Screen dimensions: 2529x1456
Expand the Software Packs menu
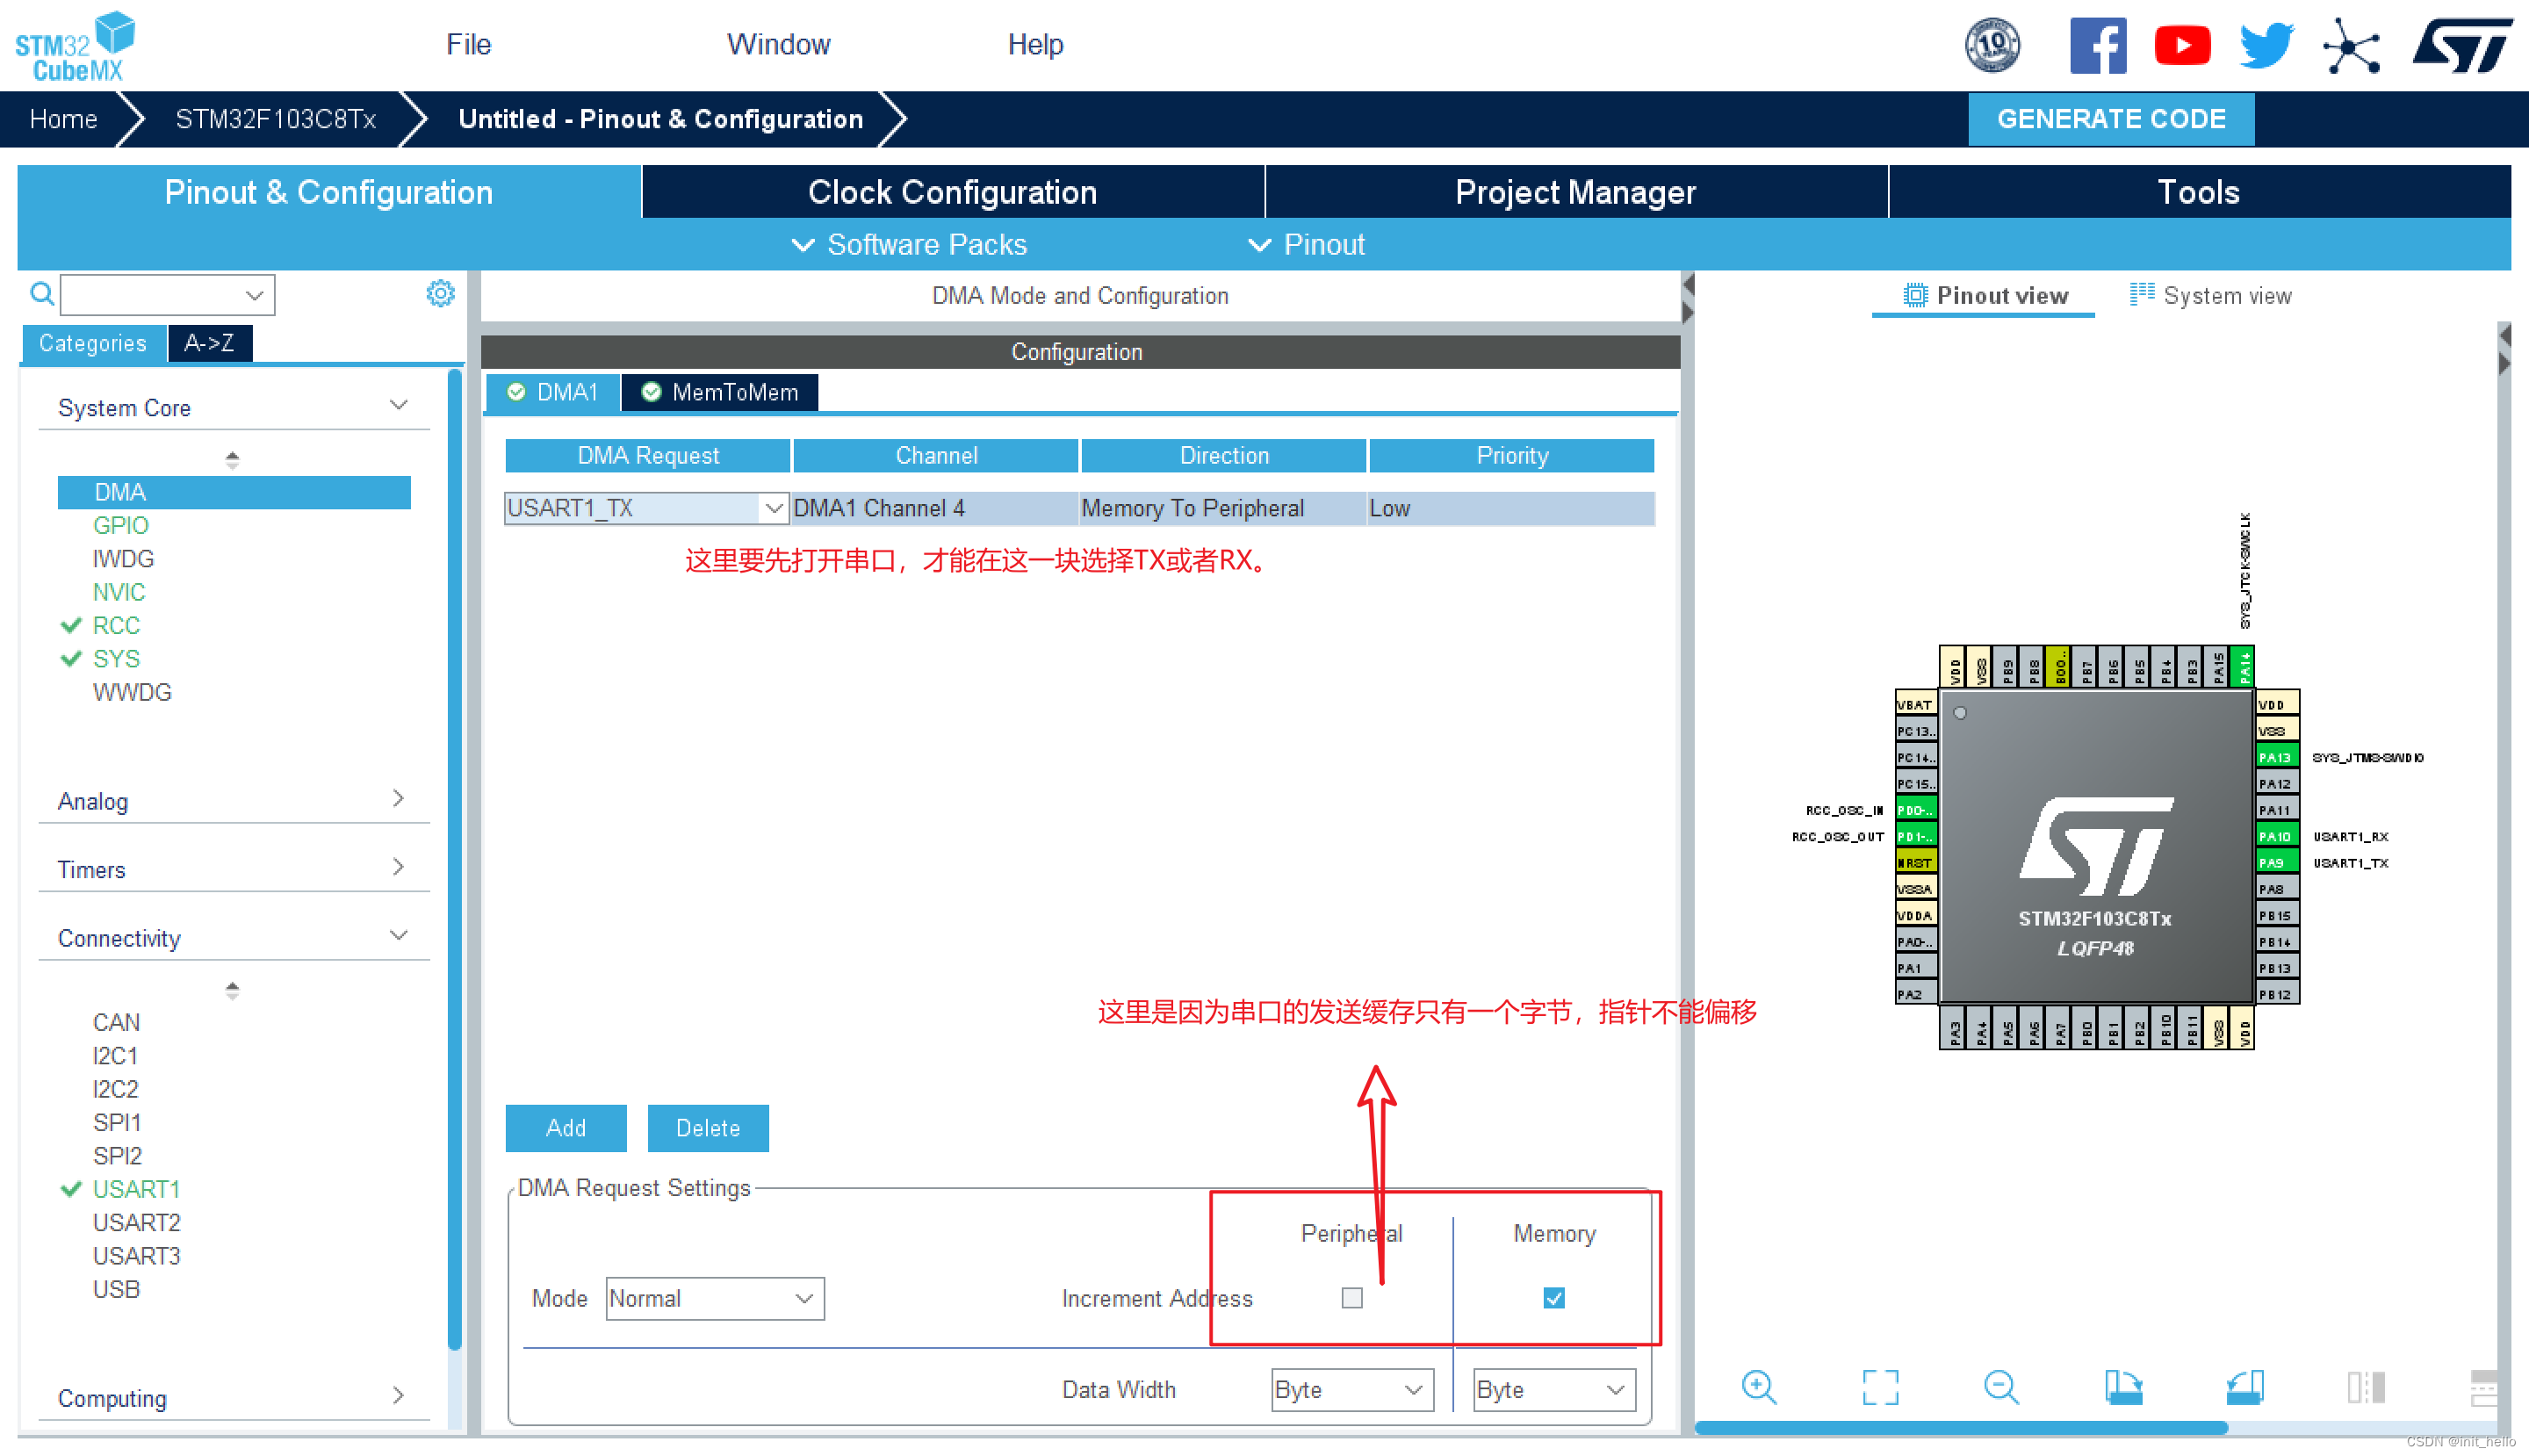pos(908,244)
